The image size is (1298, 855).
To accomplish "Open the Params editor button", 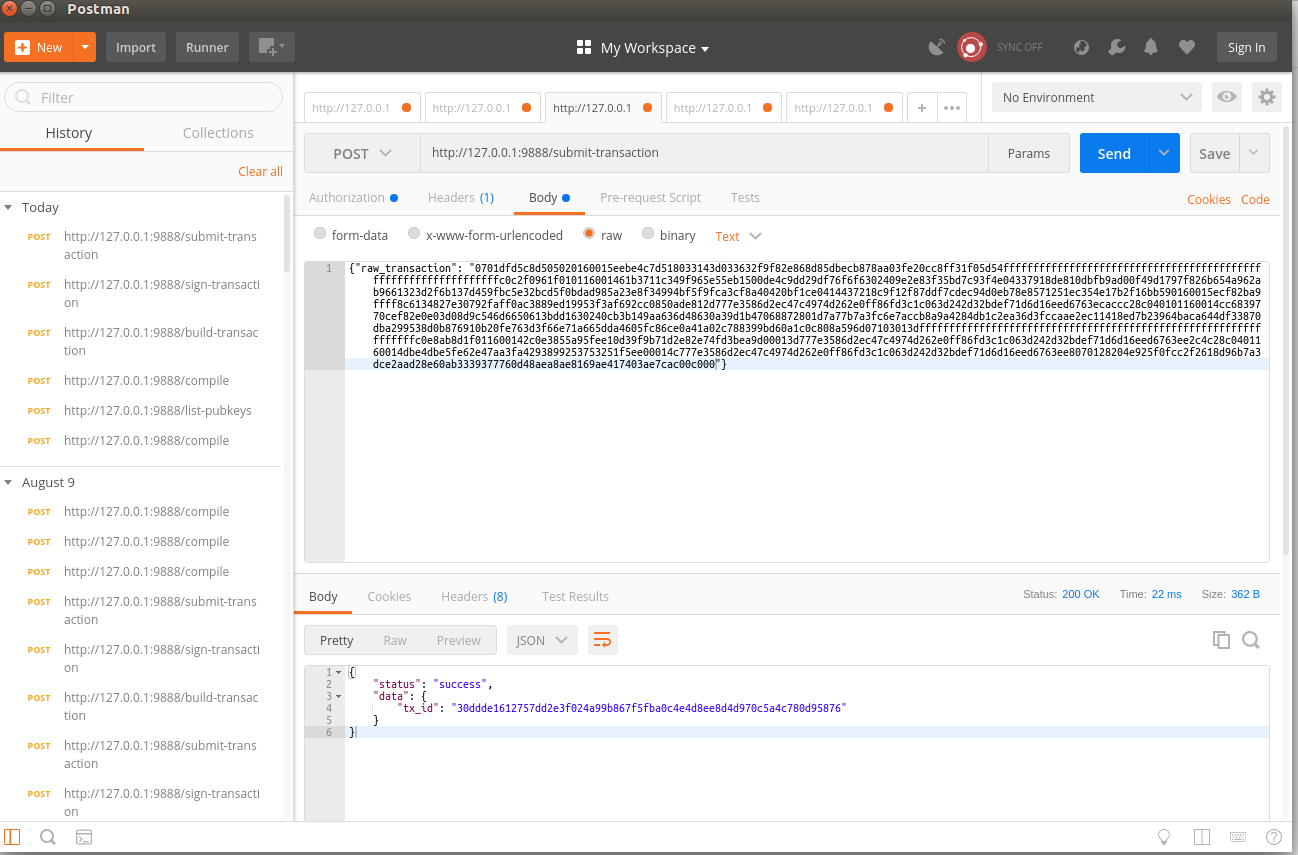I will (1029, 153).
